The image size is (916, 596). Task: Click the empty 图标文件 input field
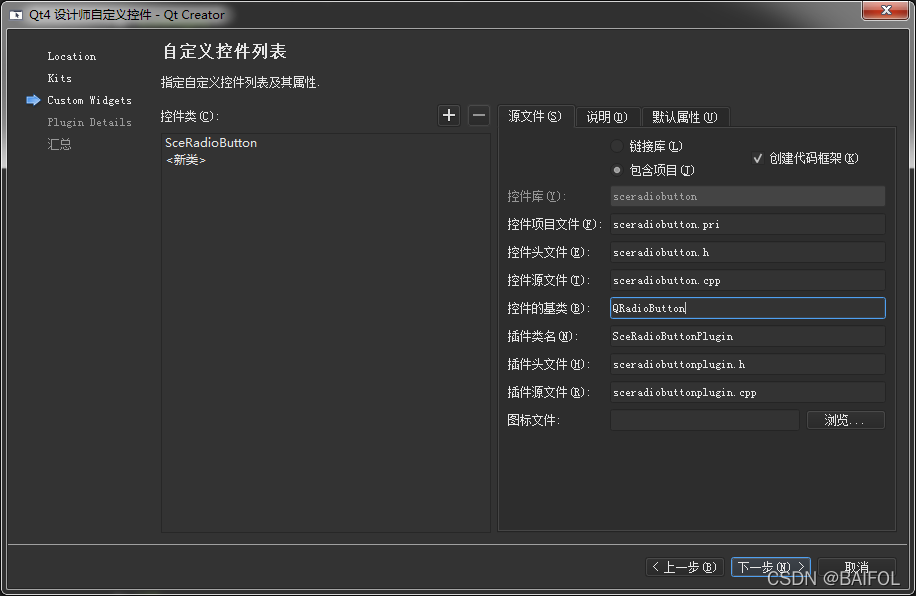705,420
